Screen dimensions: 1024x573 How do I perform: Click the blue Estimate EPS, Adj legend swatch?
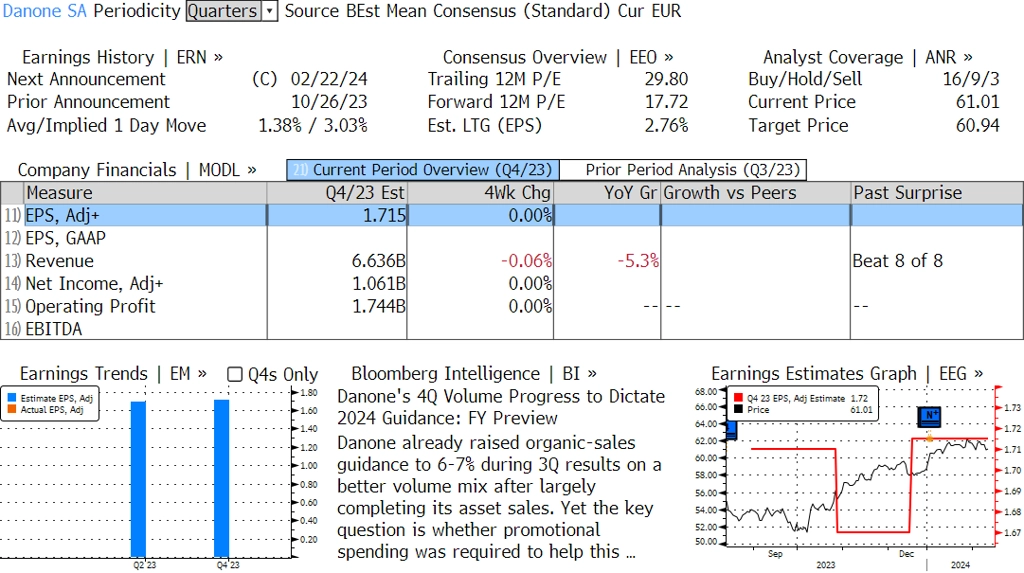pyautogui.click(x=12, y=398)
